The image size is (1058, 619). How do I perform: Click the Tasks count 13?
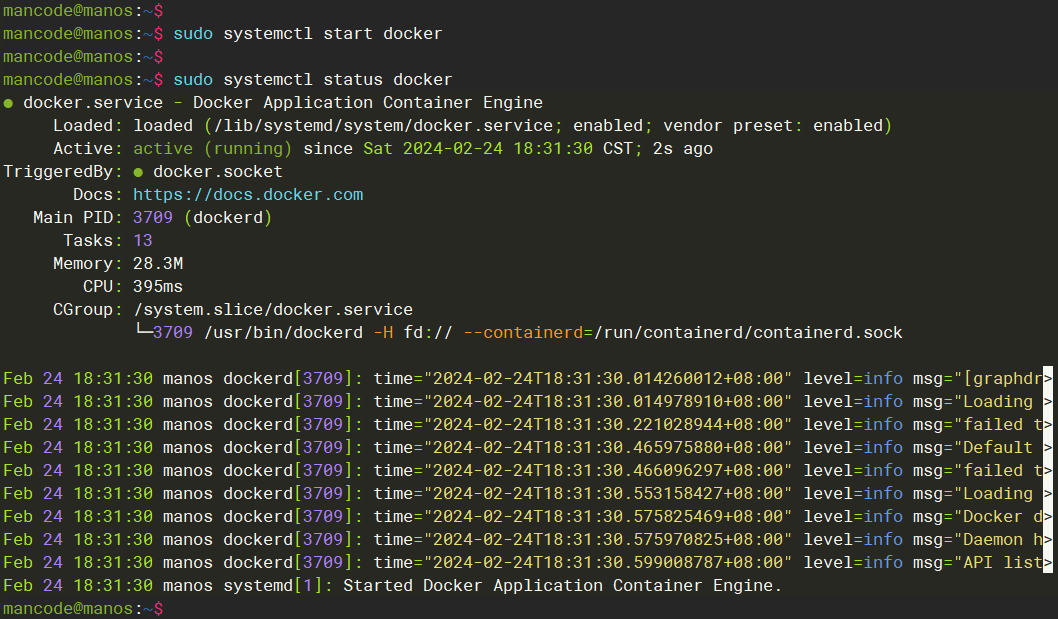click(x=143, y=241)
